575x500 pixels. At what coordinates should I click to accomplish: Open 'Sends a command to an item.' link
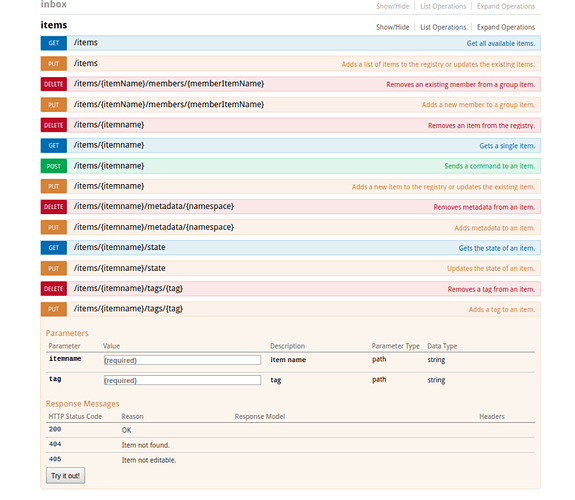490,166
